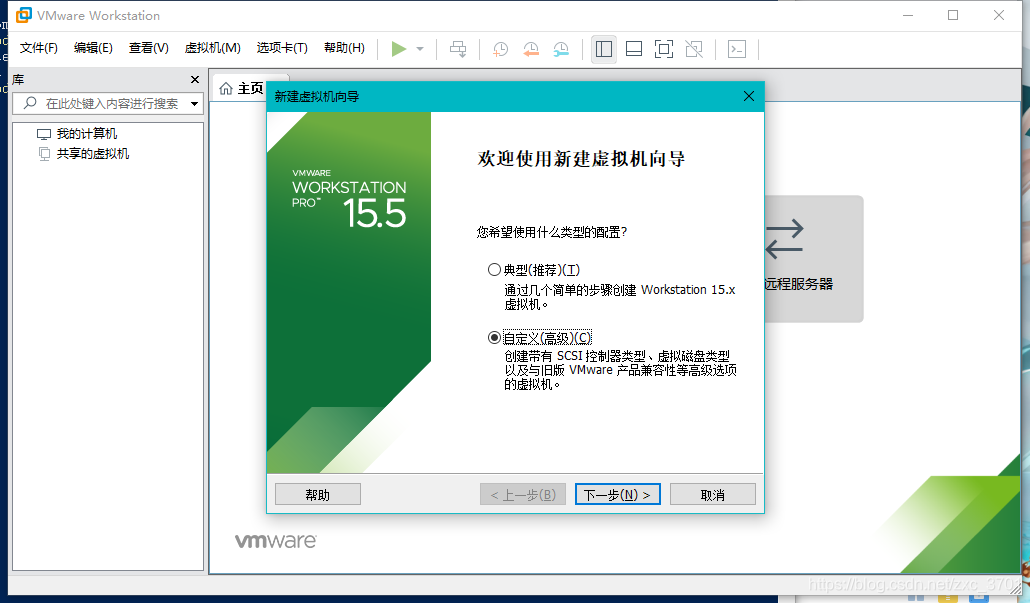Open the library search filter dropdown
The height and width of the screenshot is (603, 1030).
(x=196, y=103)
